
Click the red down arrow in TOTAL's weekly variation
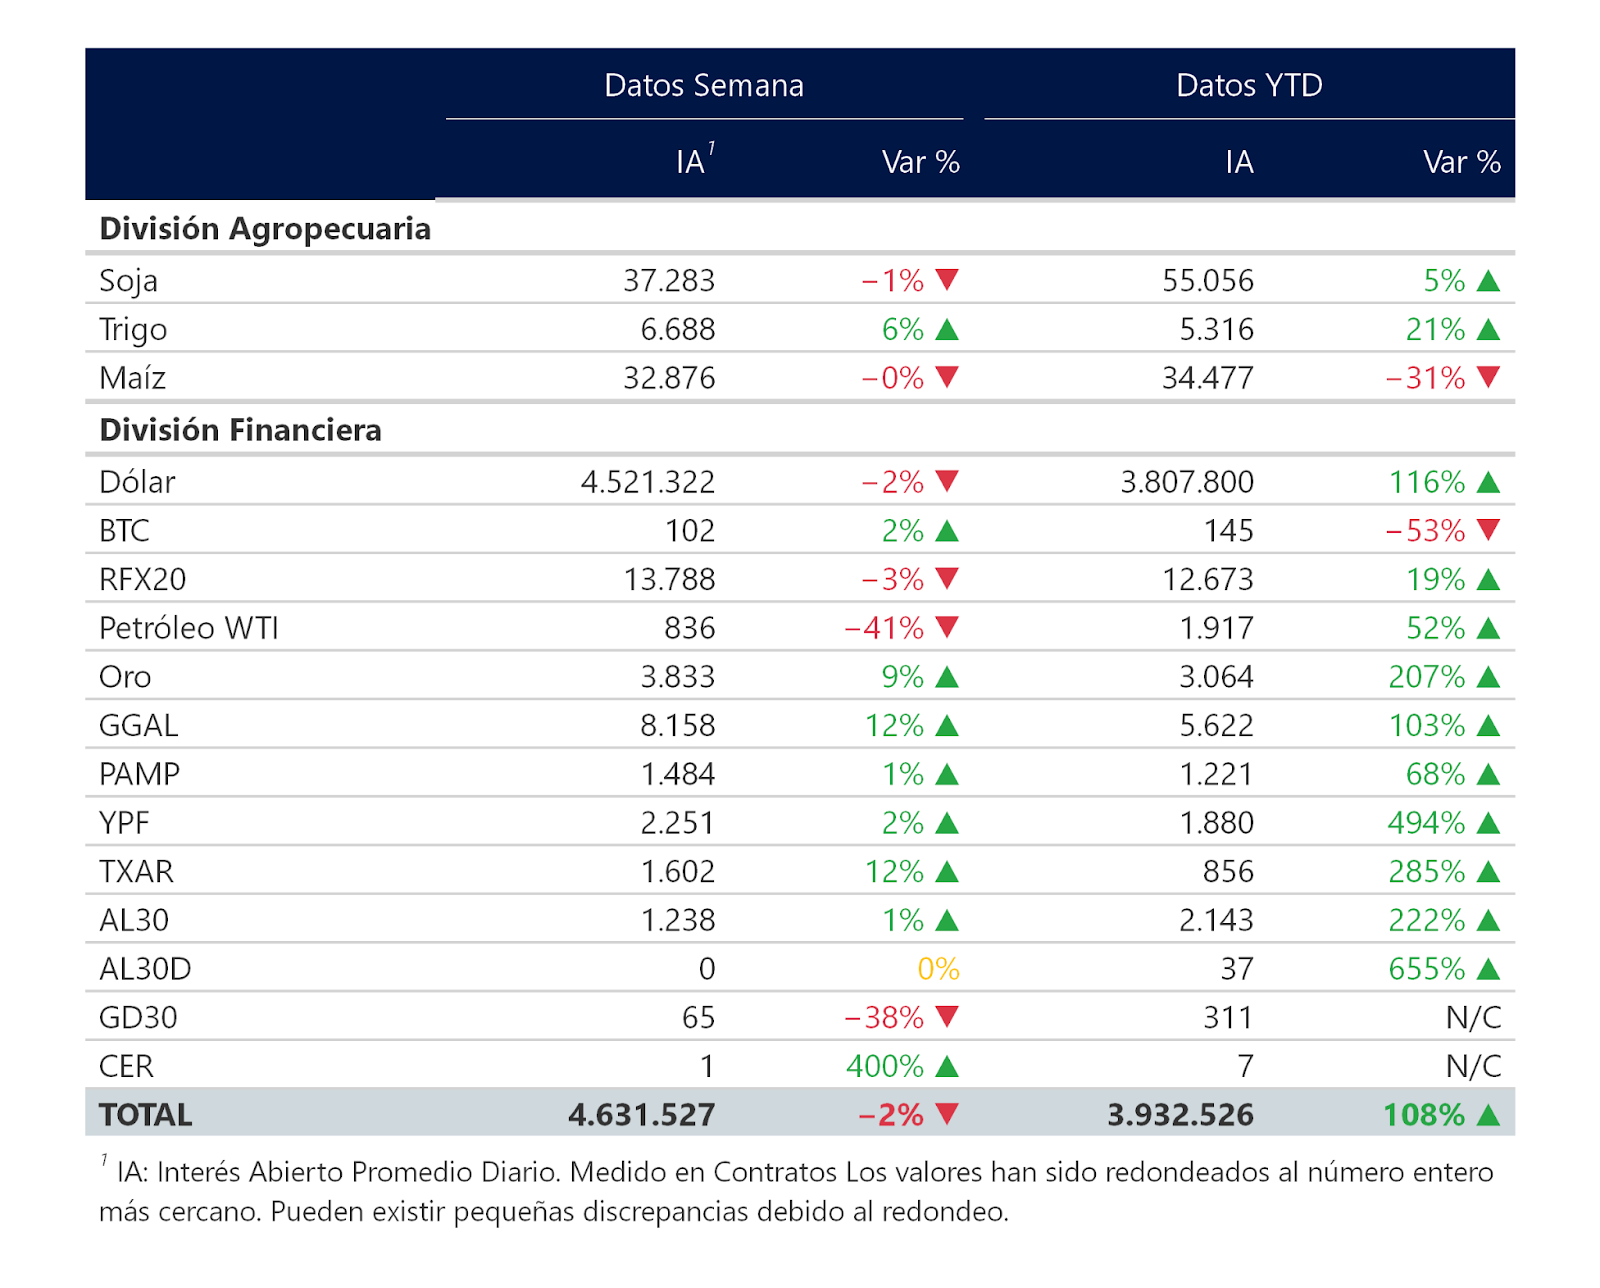coord(947,1114)
